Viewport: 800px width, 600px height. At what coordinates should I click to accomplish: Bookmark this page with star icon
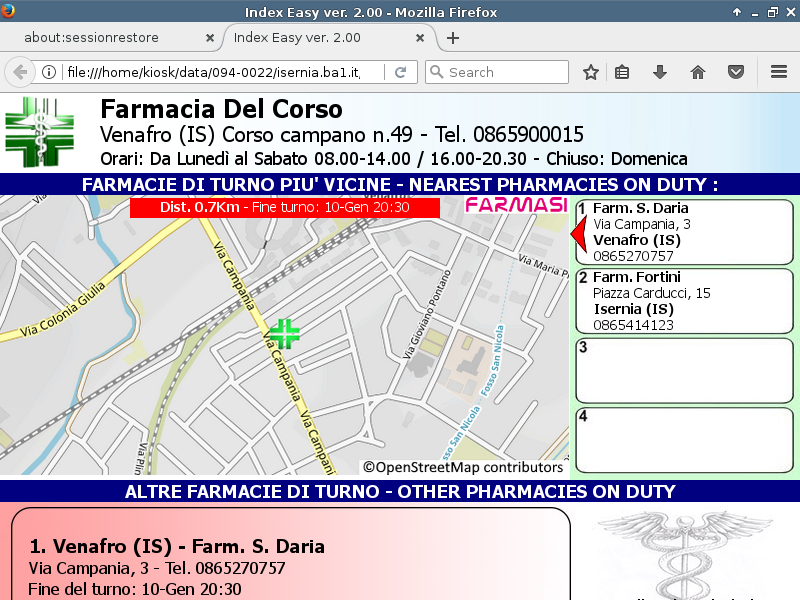tap(591, 72)
